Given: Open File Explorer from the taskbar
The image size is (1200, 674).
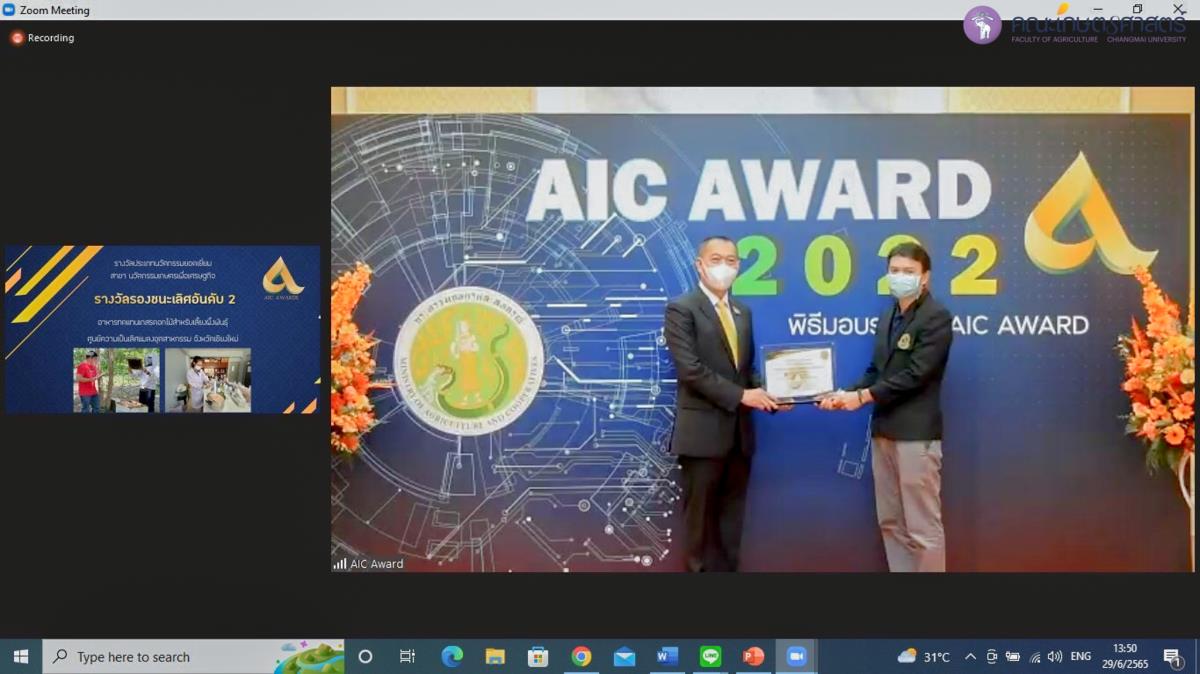Looking at the screenshot, I should click(x=495, y=657).
